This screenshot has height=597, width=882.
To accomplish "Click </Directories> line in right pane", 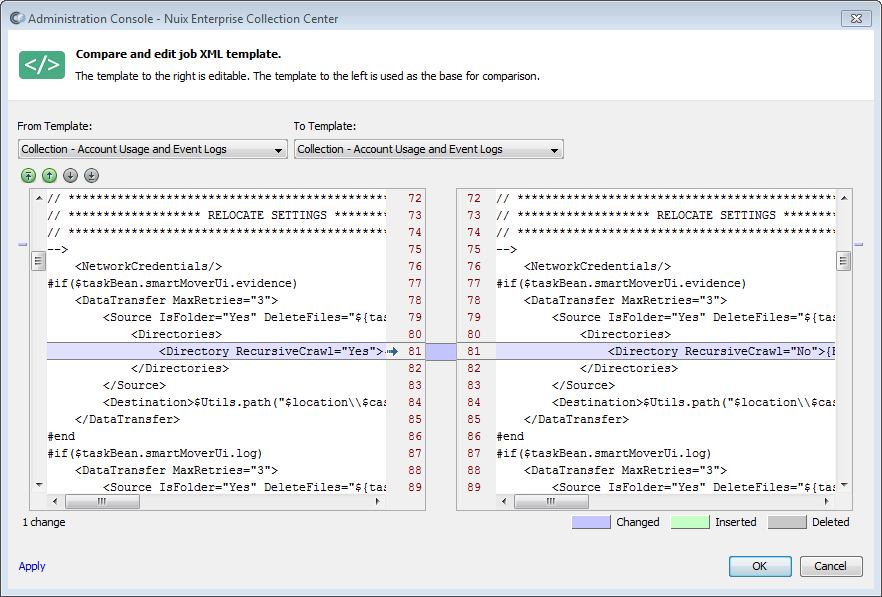I will pyautogui.click(x=629, y=368).
